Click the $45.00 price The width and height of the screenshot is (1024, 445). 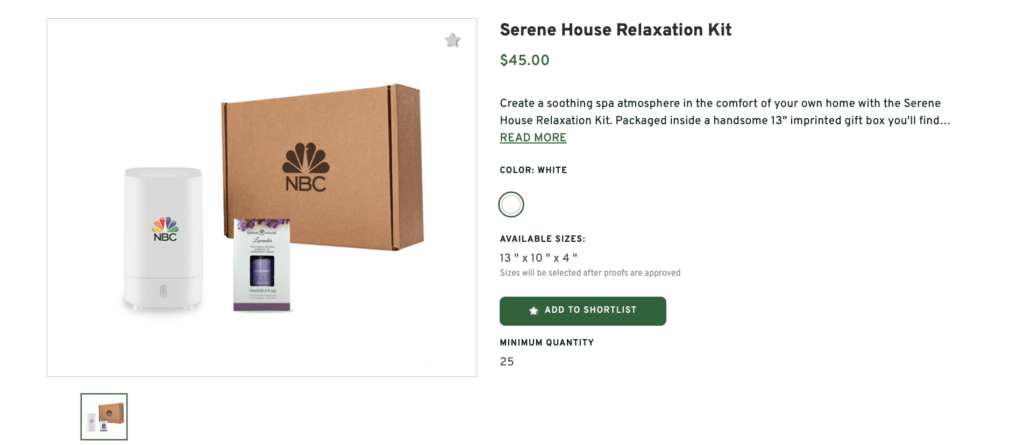[525, 60]
